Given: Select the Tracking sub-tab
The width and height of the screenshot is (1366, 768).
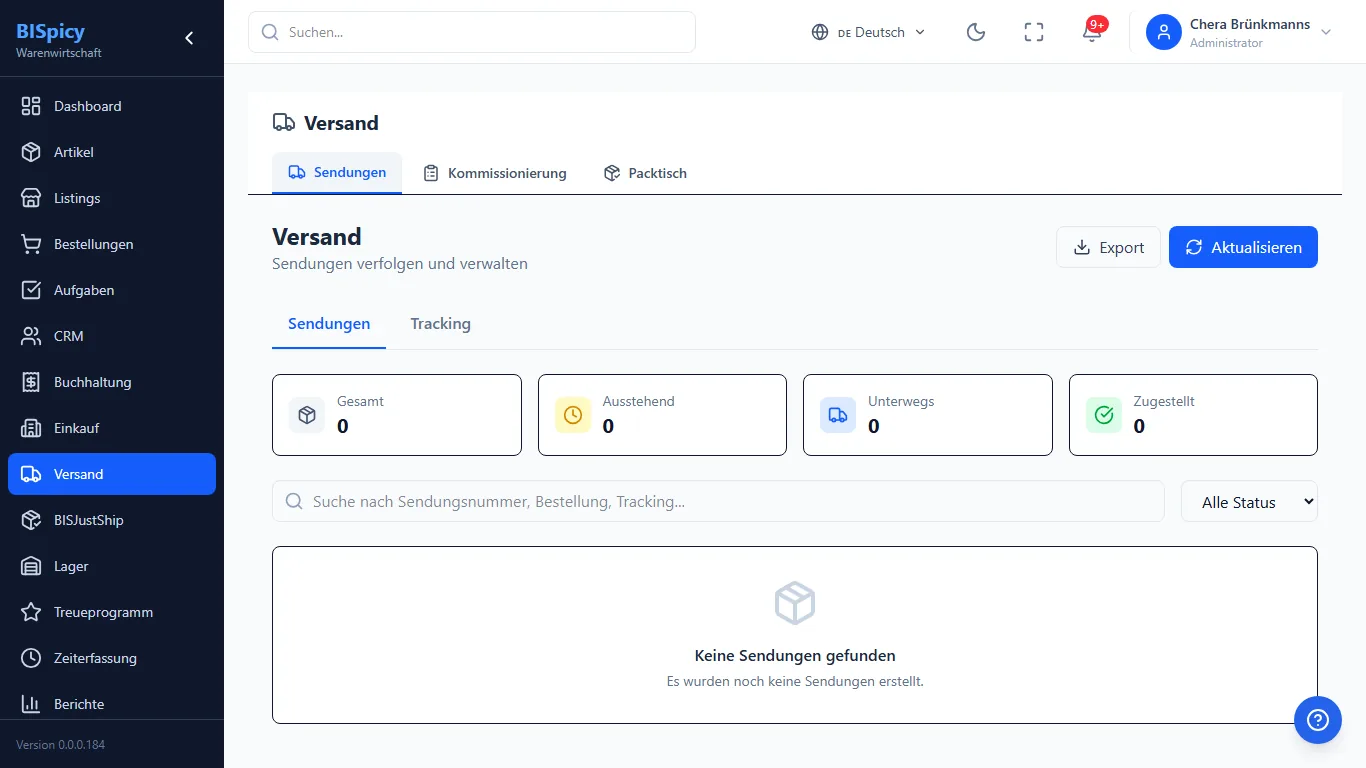Looking at the screenshot, I should point(440,324).
